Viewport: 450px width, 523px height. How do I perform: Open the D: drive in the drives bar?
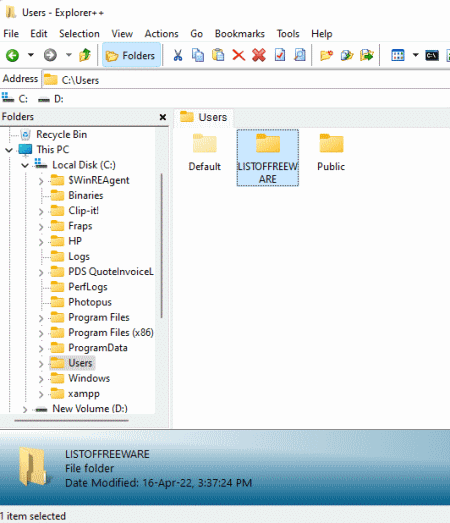pos(51,99)
